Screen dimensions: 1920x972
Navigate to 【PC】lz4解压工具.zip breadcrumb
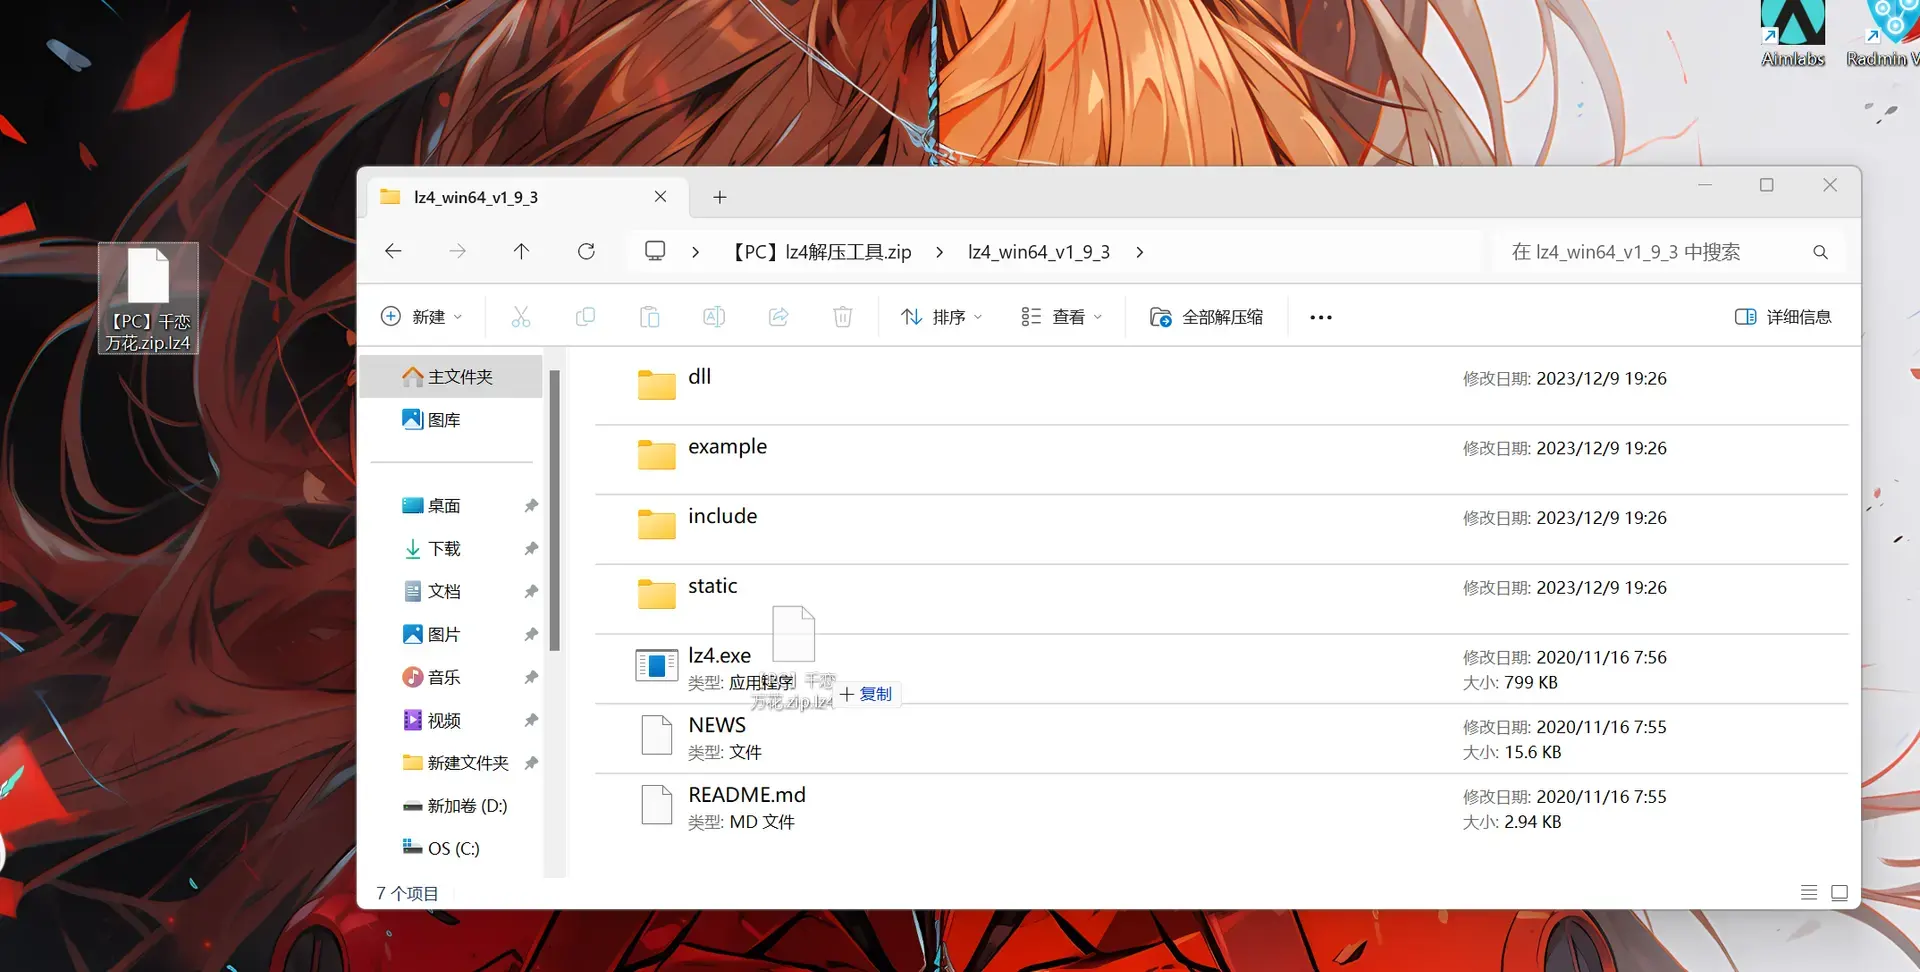pos(821,252)
